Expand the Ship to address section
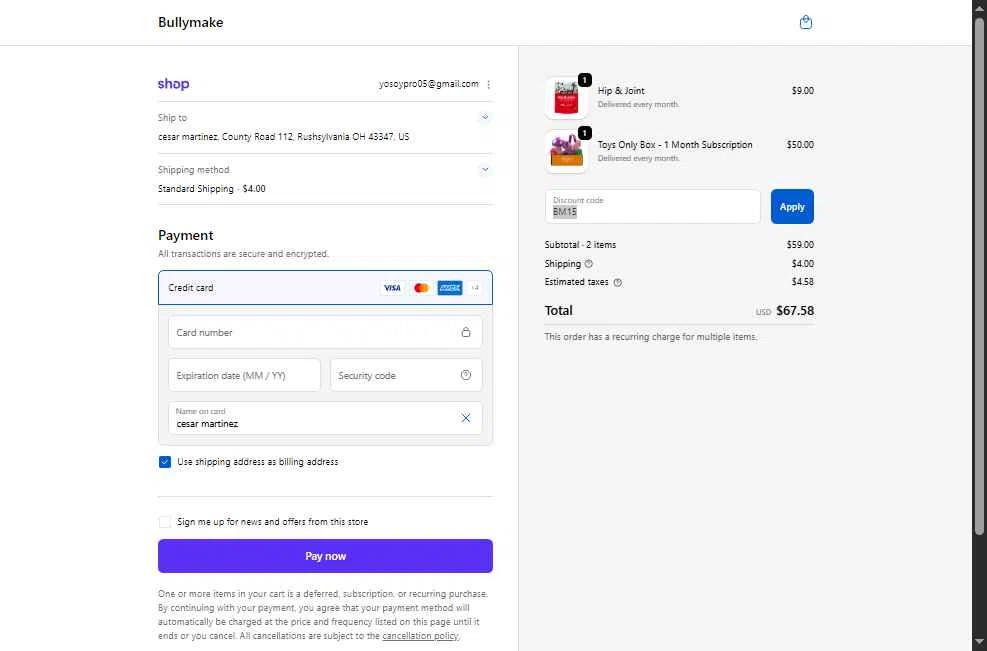Screen dimensions: 987x651 coord(485,117)
